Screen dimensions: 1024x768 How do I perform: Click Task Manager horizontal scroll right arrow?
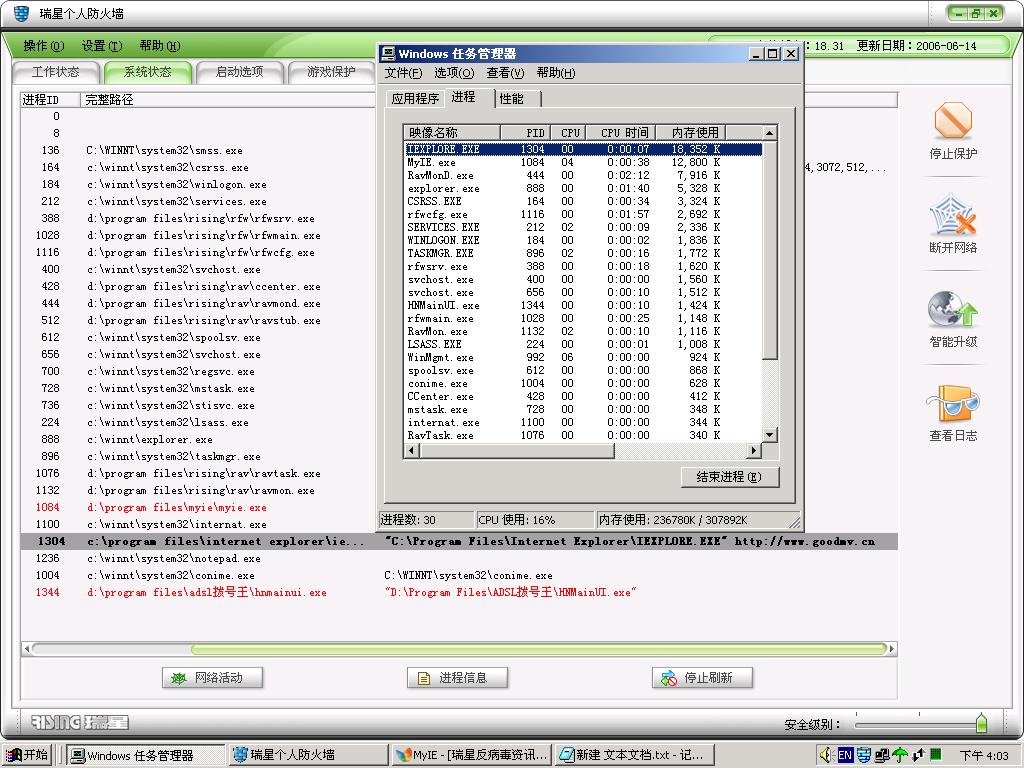coord(755,451)
